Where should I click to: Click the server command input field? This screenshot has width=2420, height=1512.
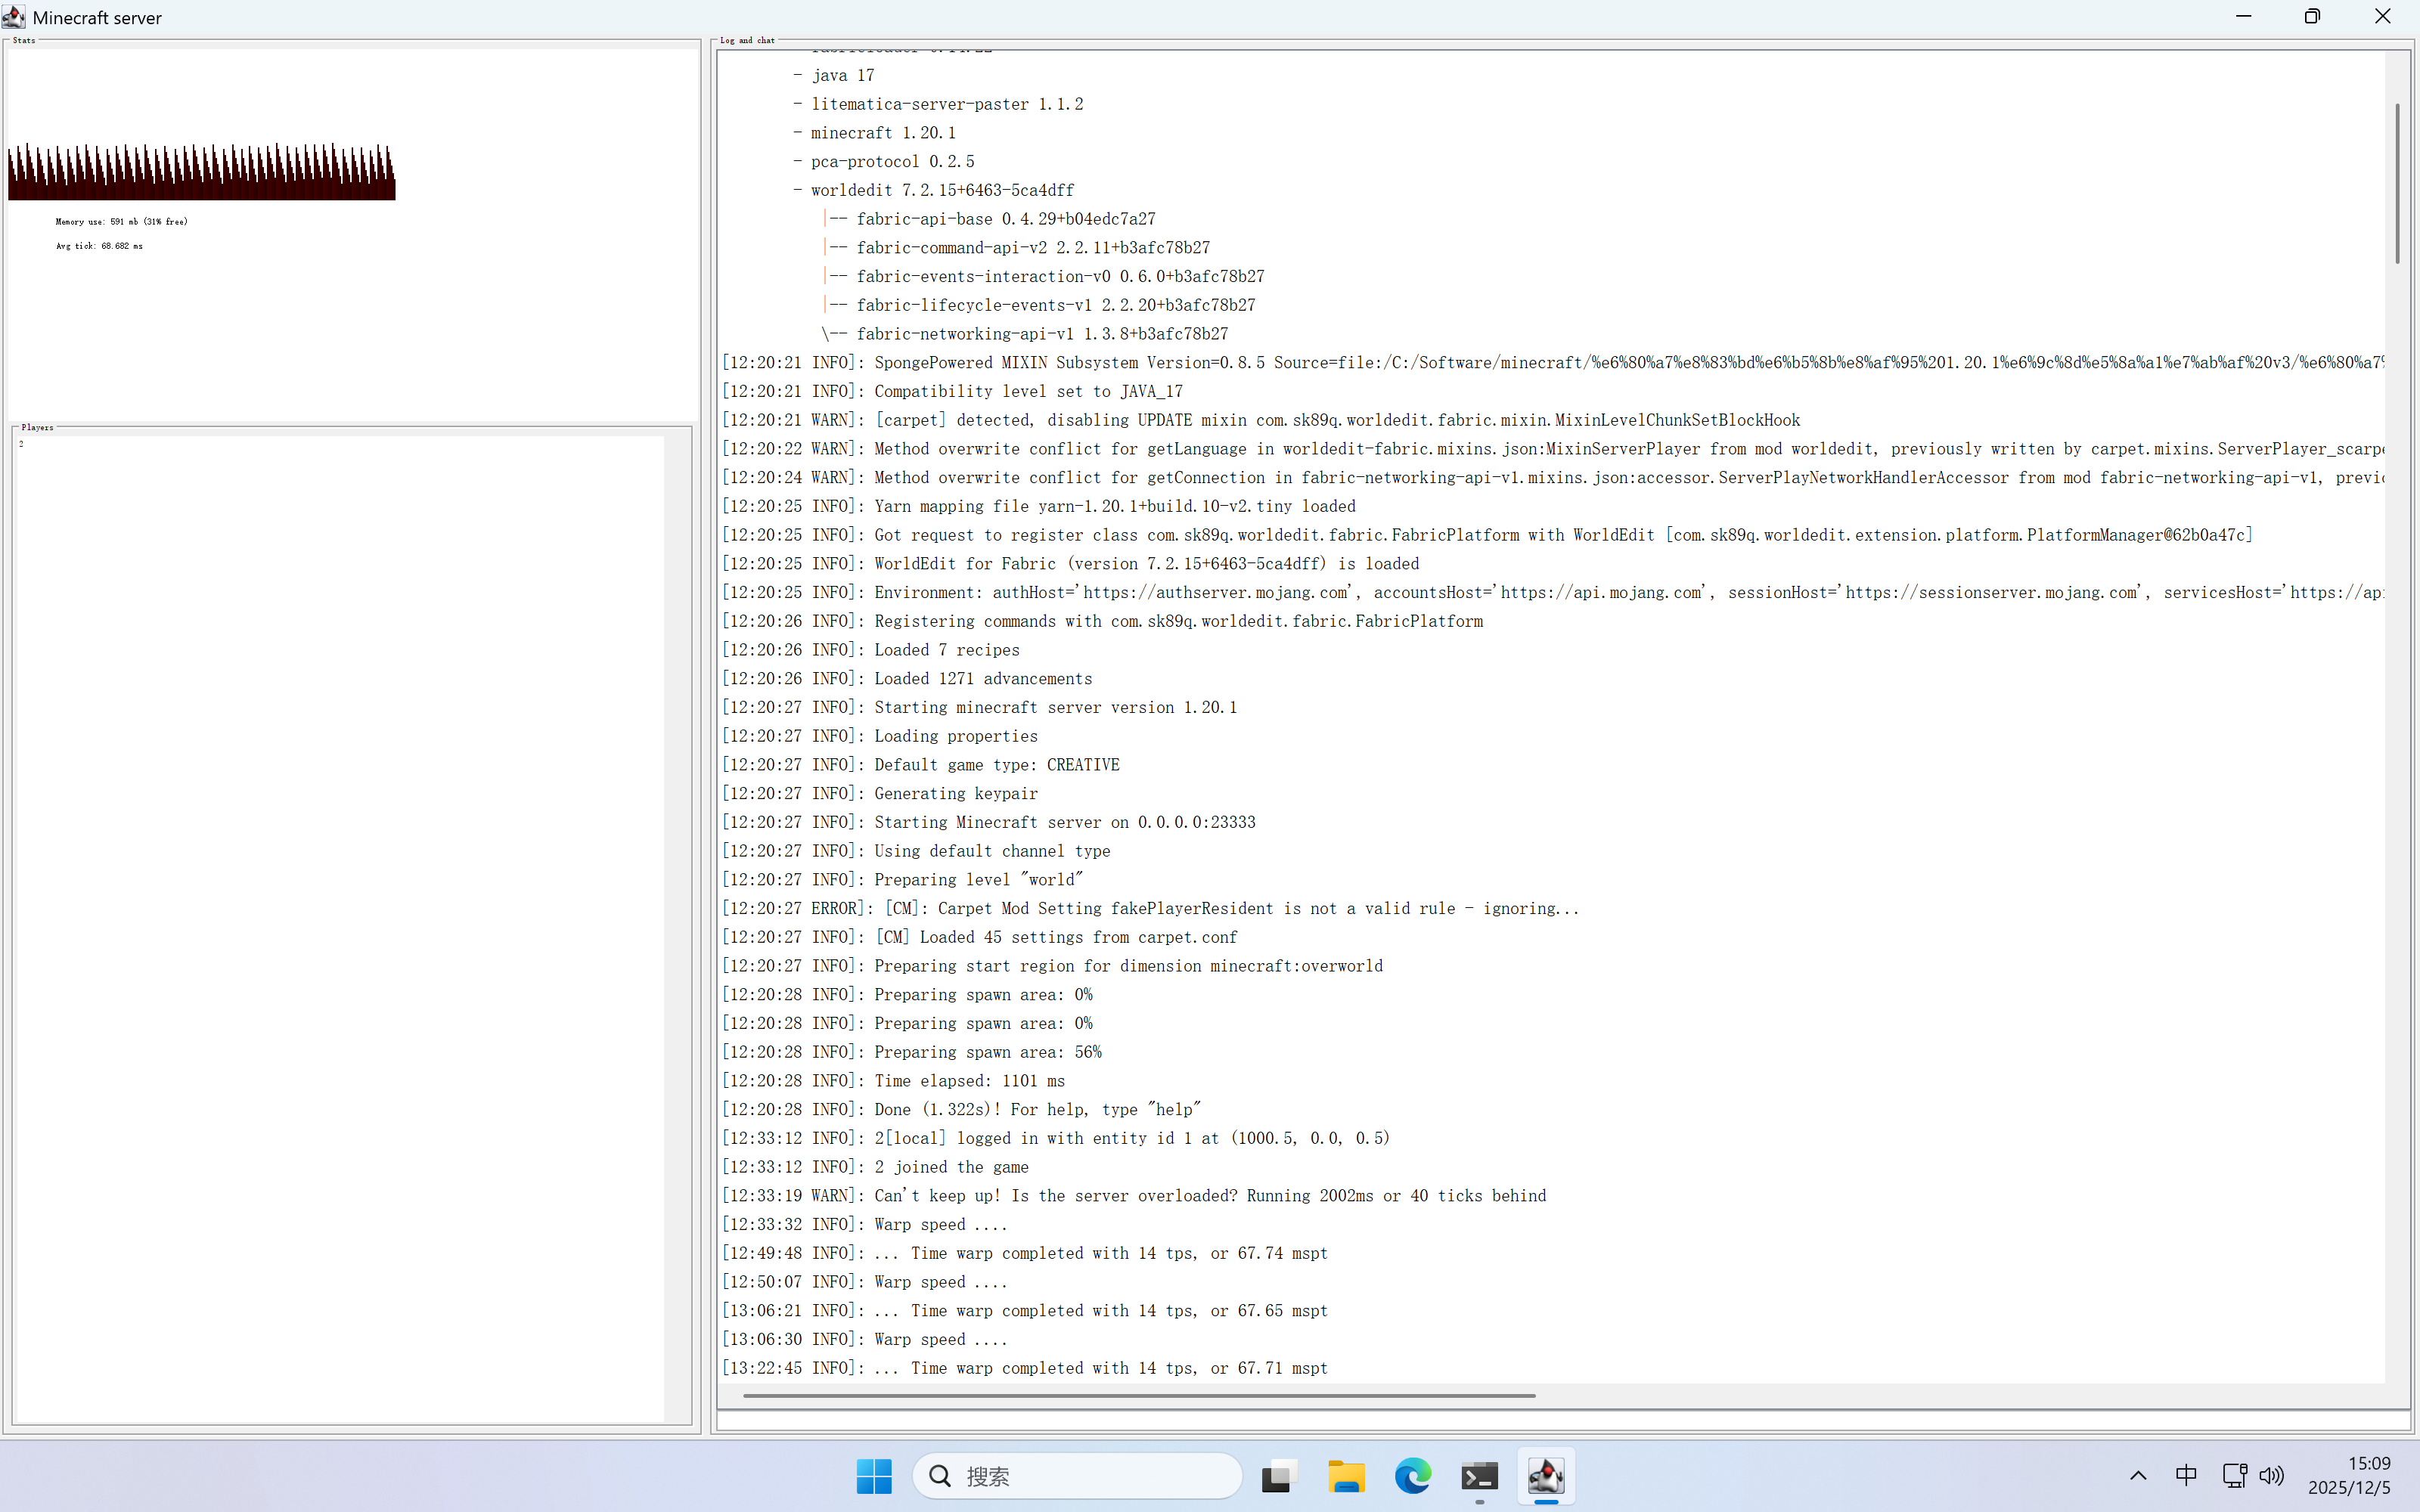1560,1420
